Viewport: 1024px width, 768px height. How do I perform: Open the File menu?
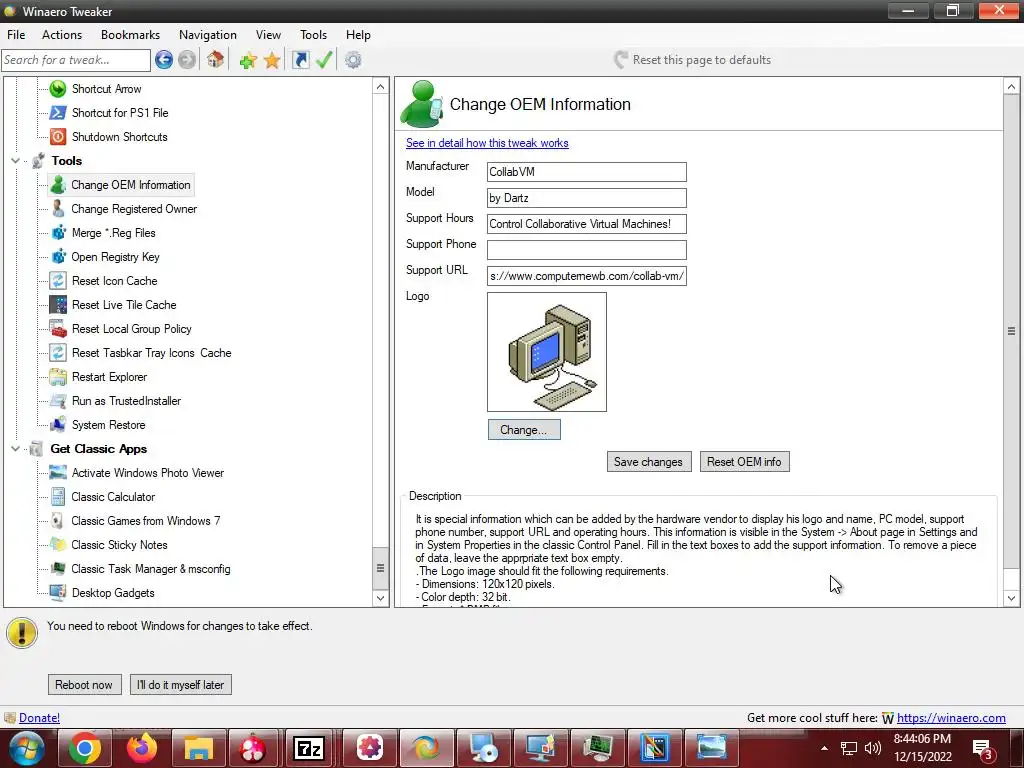[16, 35]
